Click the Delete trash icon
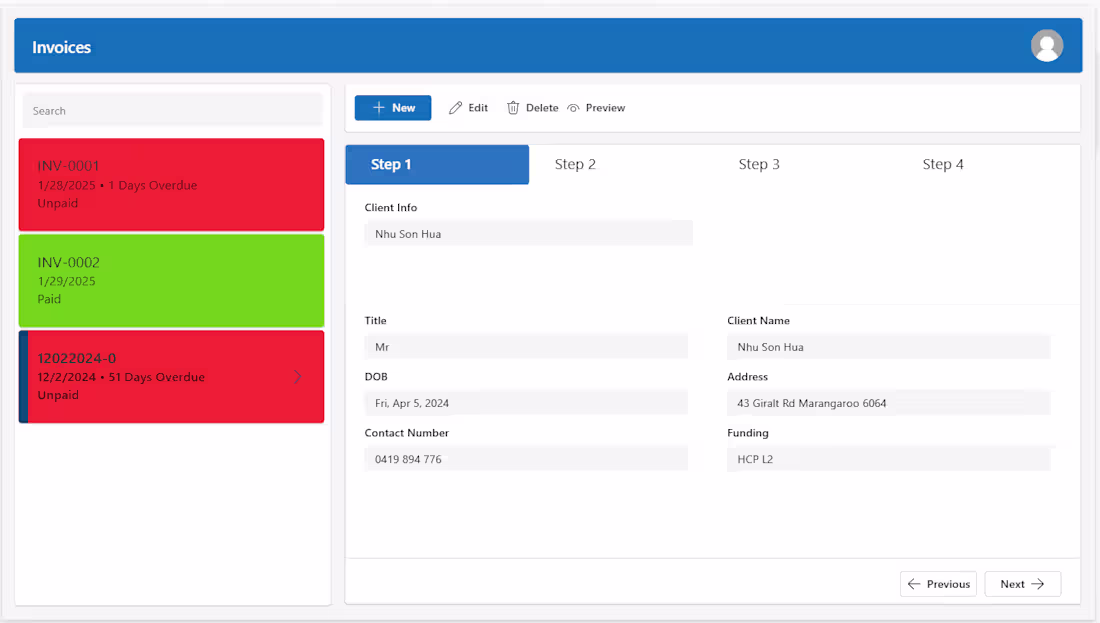Viewport: 1100px width, 623px height. [x=512, y=107]
